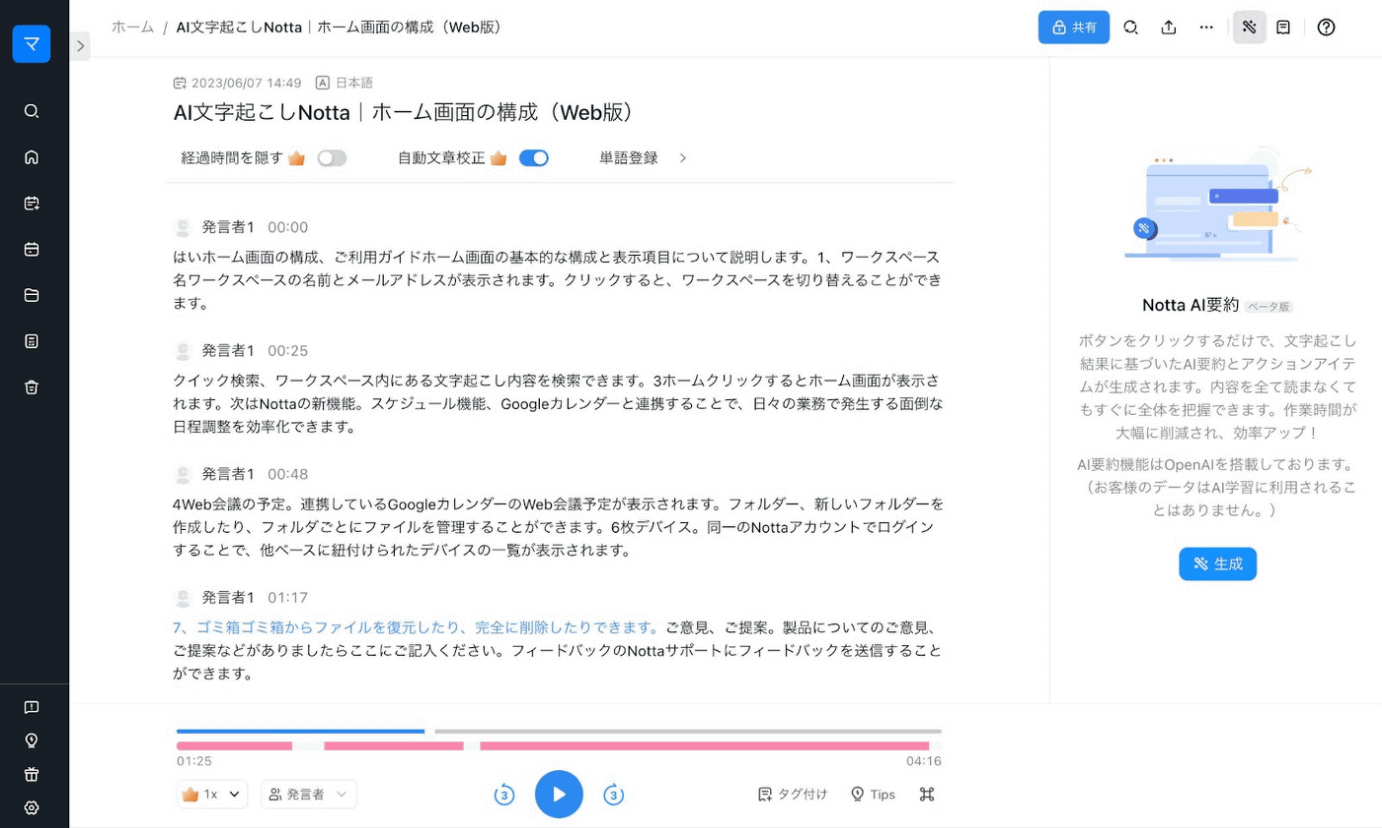Click speaker avatar at 00:00
This screenshot has height=828, width=1382.
183,227
